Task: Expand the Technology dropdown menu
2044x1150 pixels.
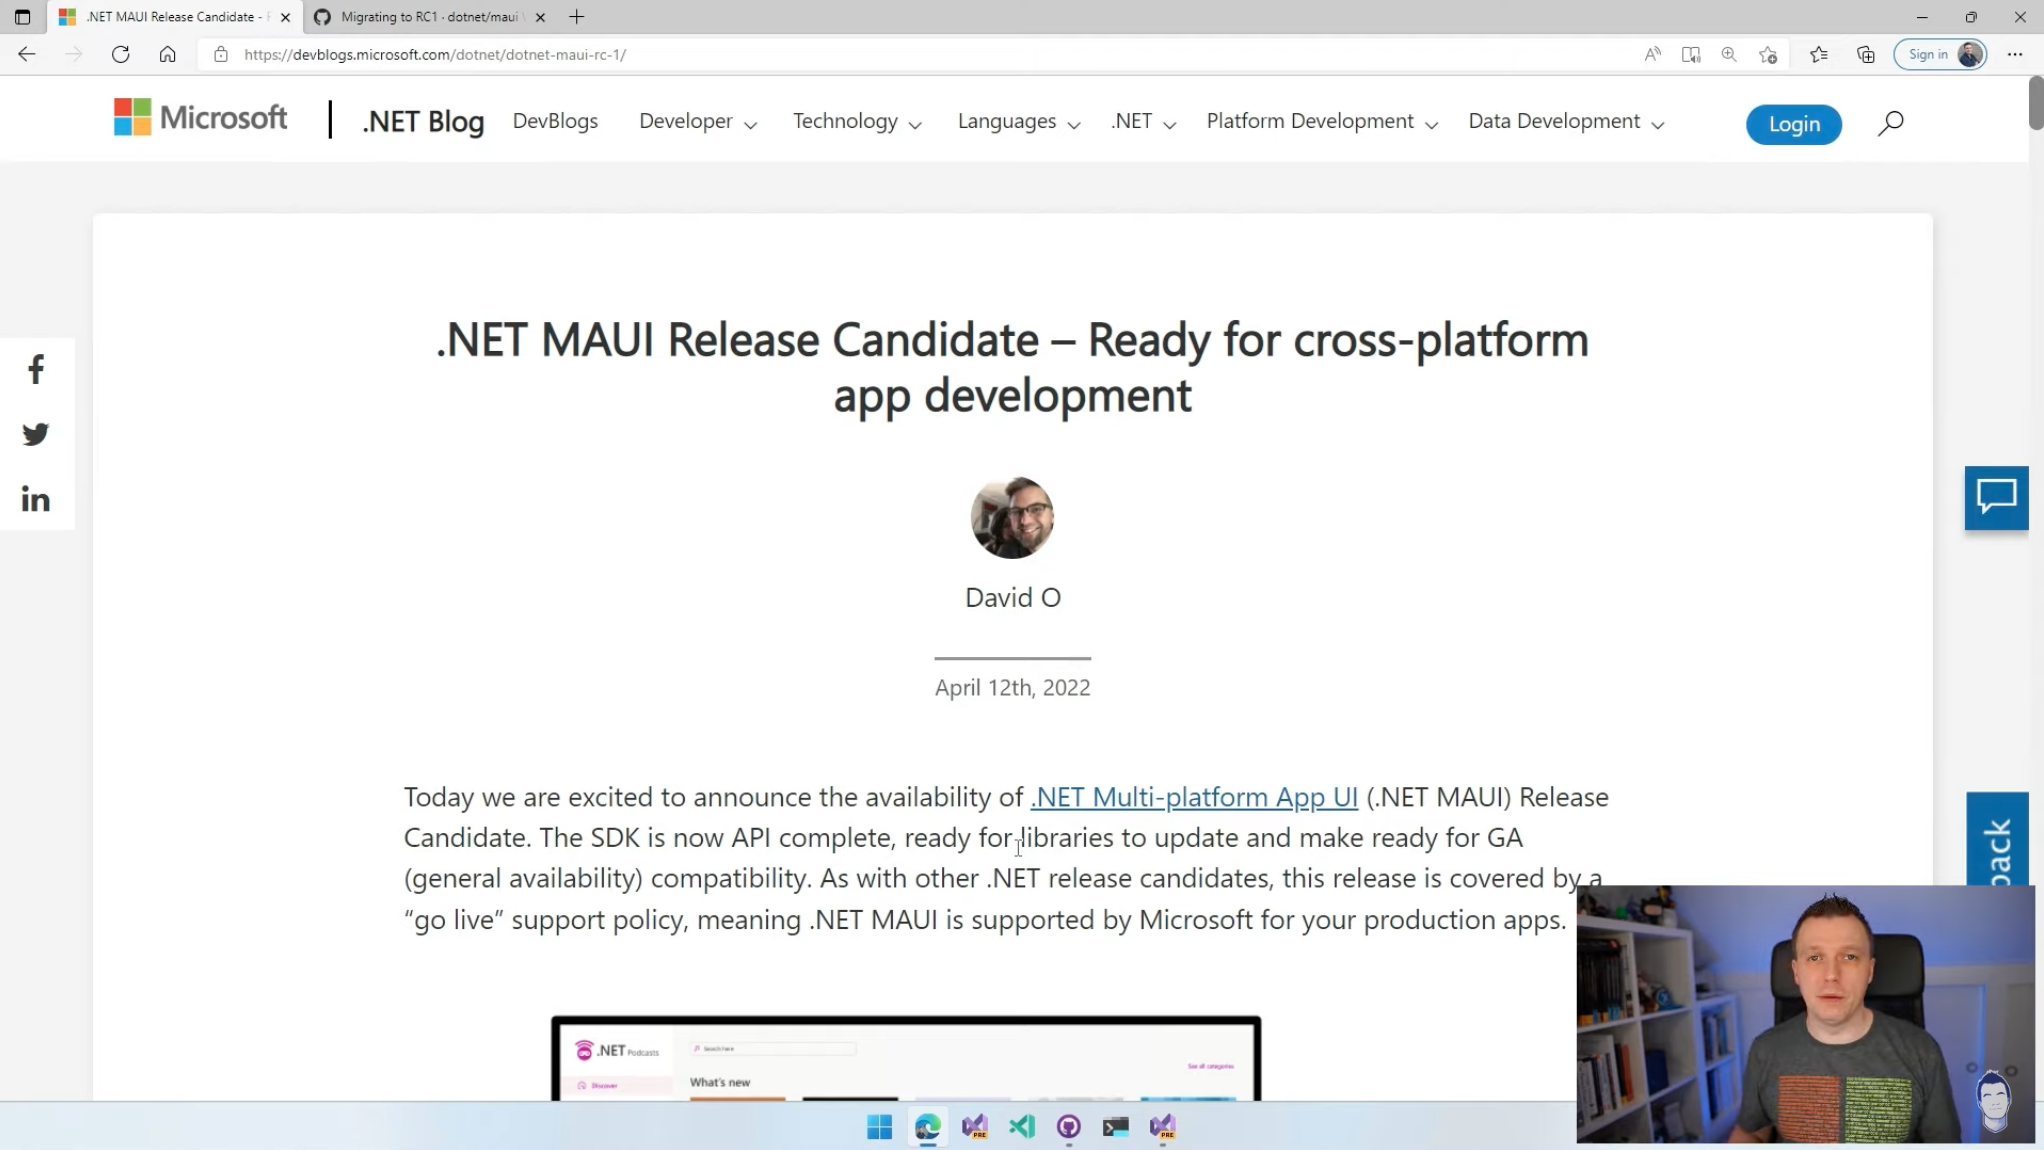Action: 857,121
